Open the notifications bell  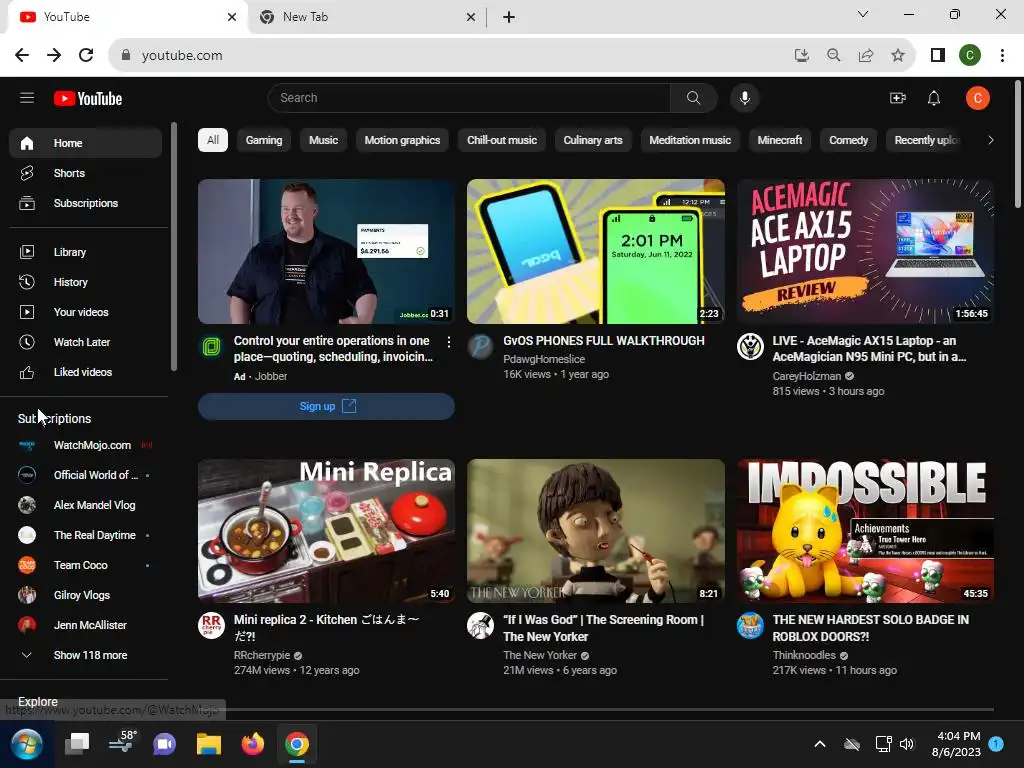click(934, 98)
